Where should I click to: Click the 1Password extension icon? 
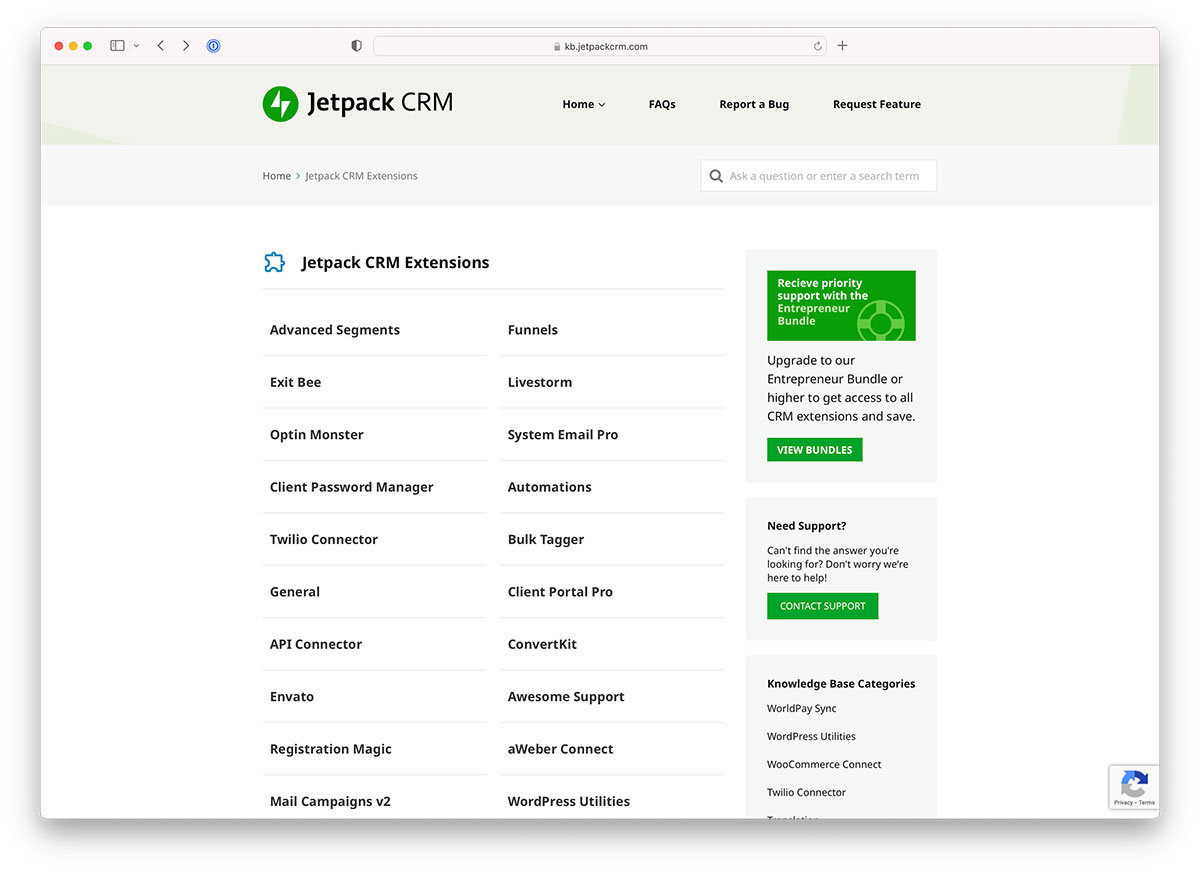213,46
